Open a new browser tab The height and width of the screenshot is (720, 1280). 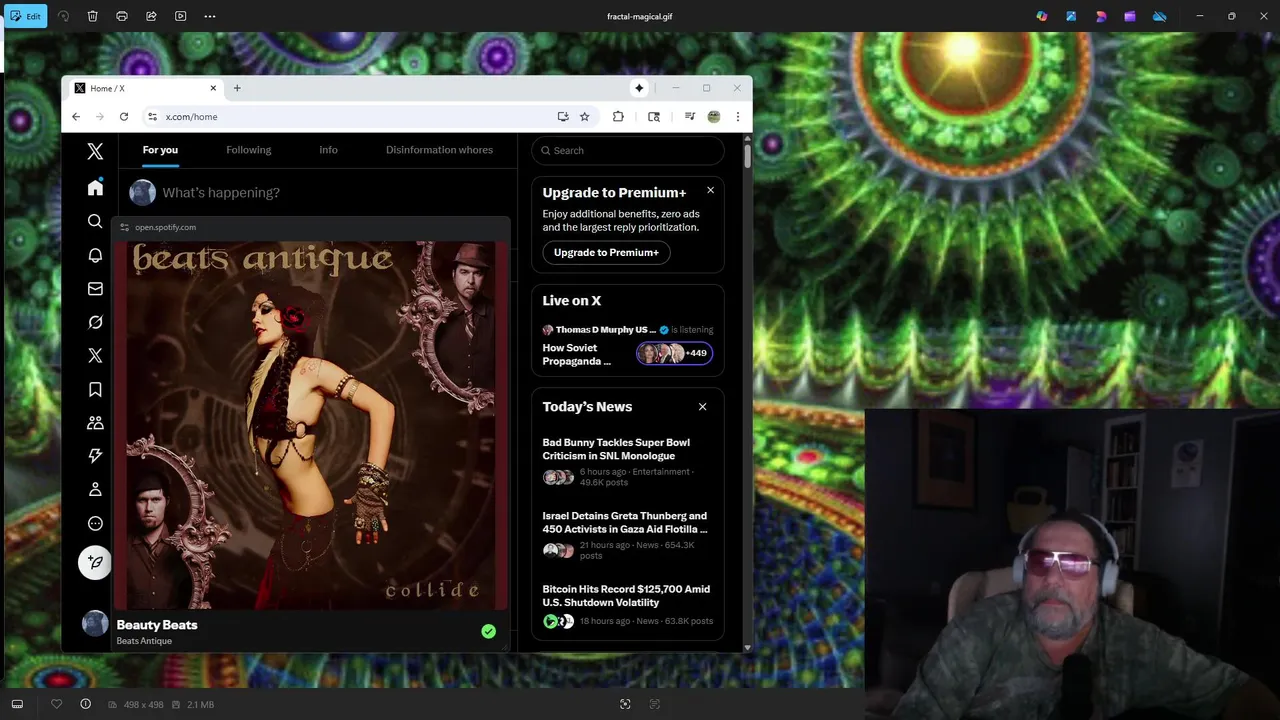[237, 88]
